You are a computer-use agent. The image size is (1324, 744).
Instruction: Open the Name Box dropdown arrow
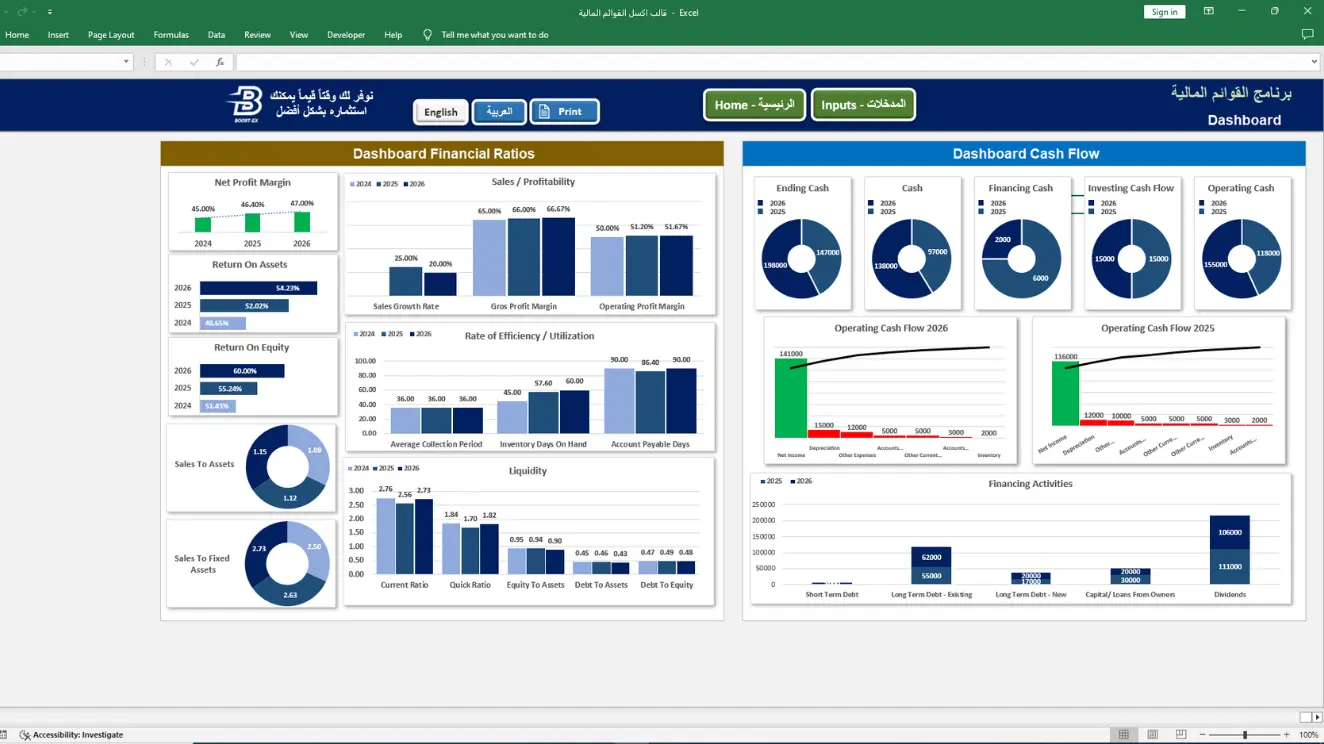coord(126,62)
